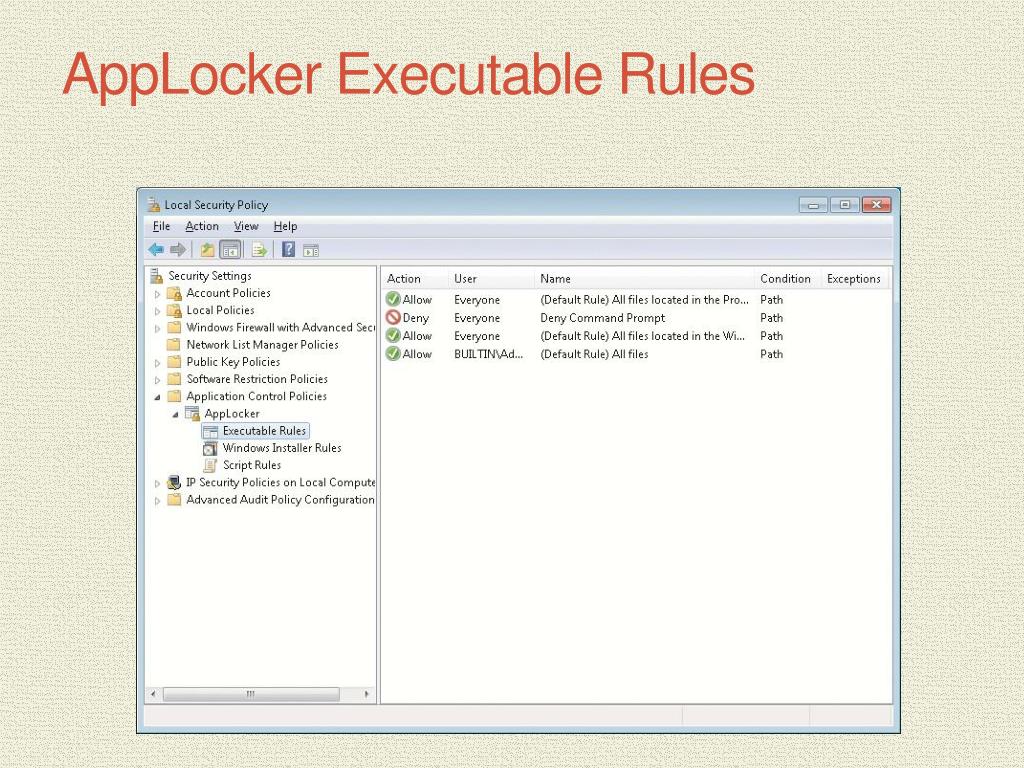Select the Security Settings root label
1024x768 pixels.
pyautogui.click(x=210, y=276)
